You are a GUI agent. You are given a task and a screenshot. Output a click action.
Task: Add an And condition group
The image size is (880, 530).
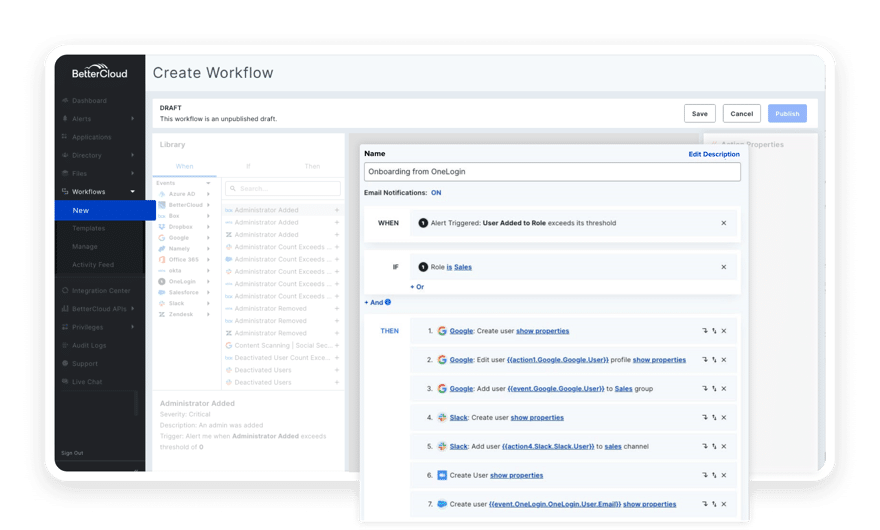(x=374, y=303)
